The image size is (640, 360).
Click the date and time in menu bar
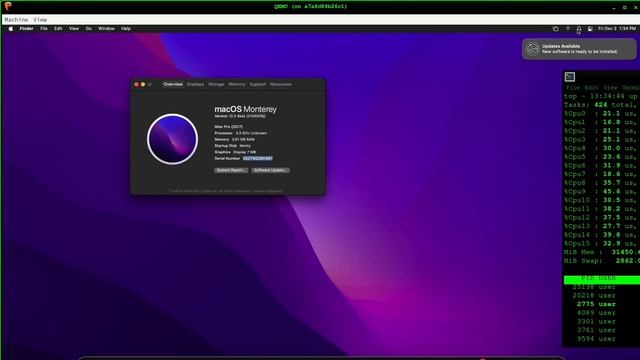coord(617,29)
